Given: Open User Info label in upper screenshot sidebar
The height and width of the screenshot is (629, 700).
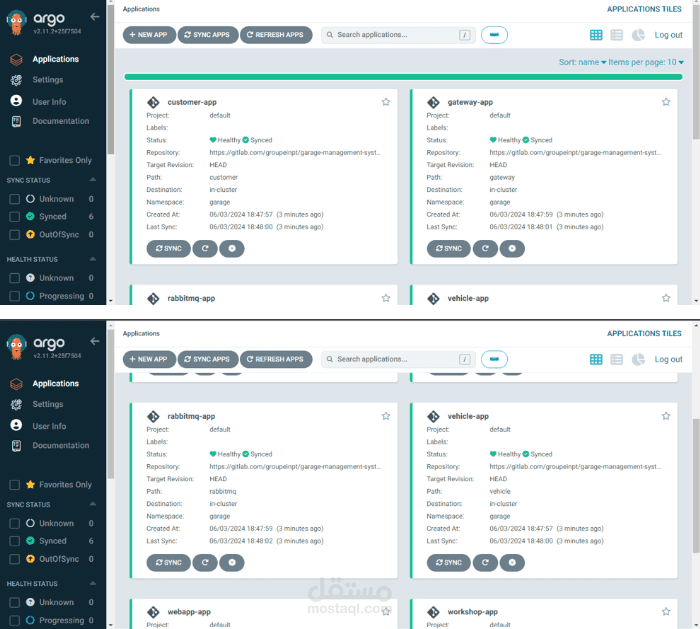Looking at the screenshot, I should pos(49,102).
